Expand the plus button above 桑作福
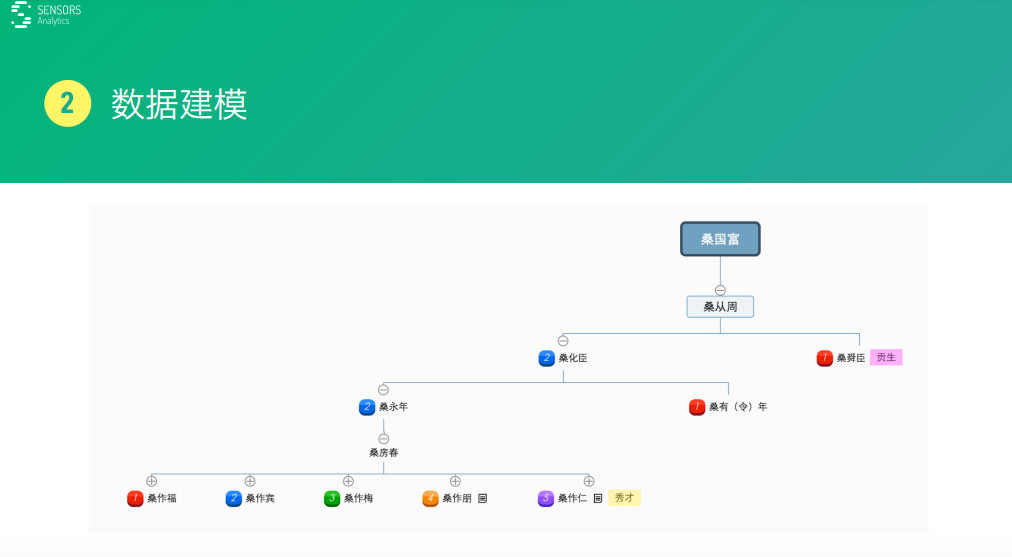Image resolution: width=1012 pixels, height=557 pixels. (x=152, y=481)
